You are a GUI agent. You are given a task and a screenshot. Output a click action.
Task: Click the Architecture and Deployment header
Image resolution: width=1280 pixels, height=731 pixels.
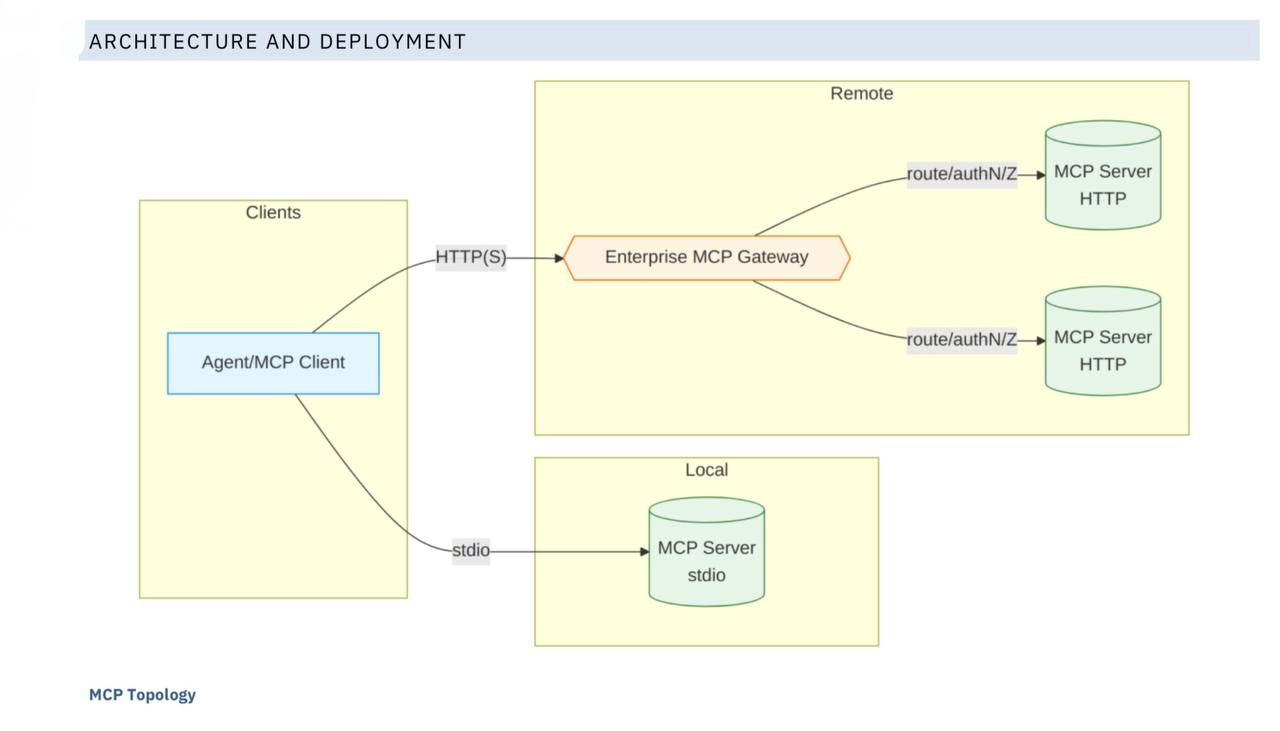278,42
